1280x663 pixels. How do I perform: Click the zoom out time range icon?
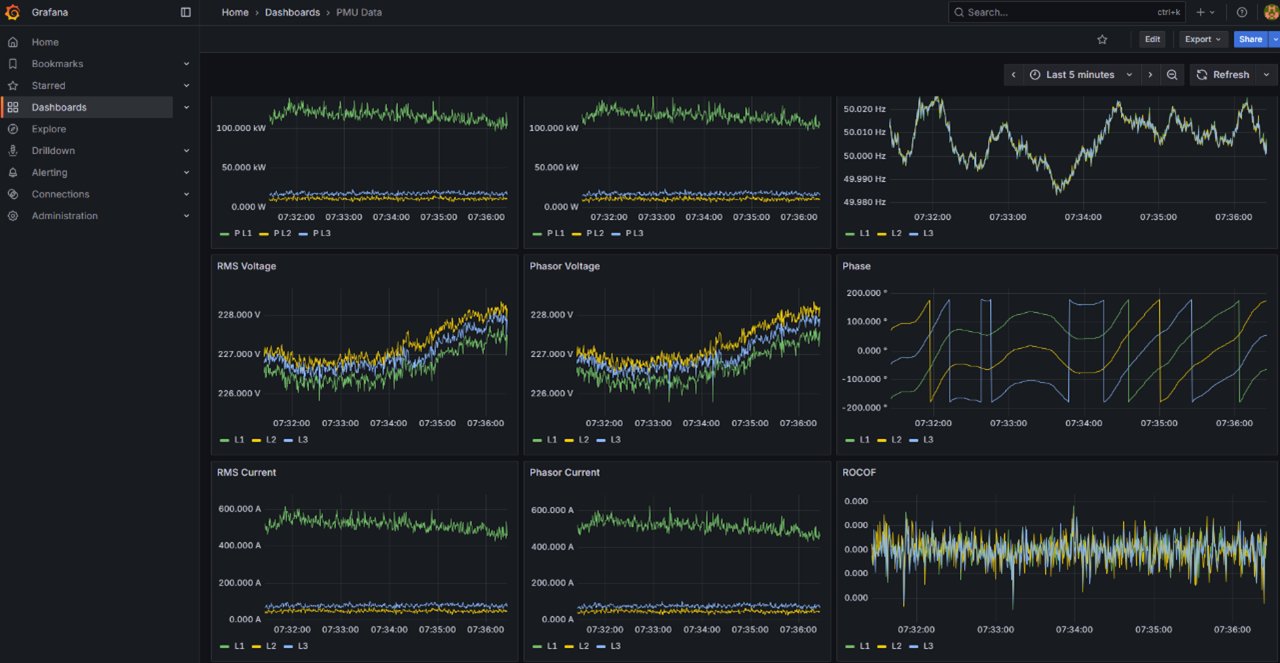(x=1172, y=75)
